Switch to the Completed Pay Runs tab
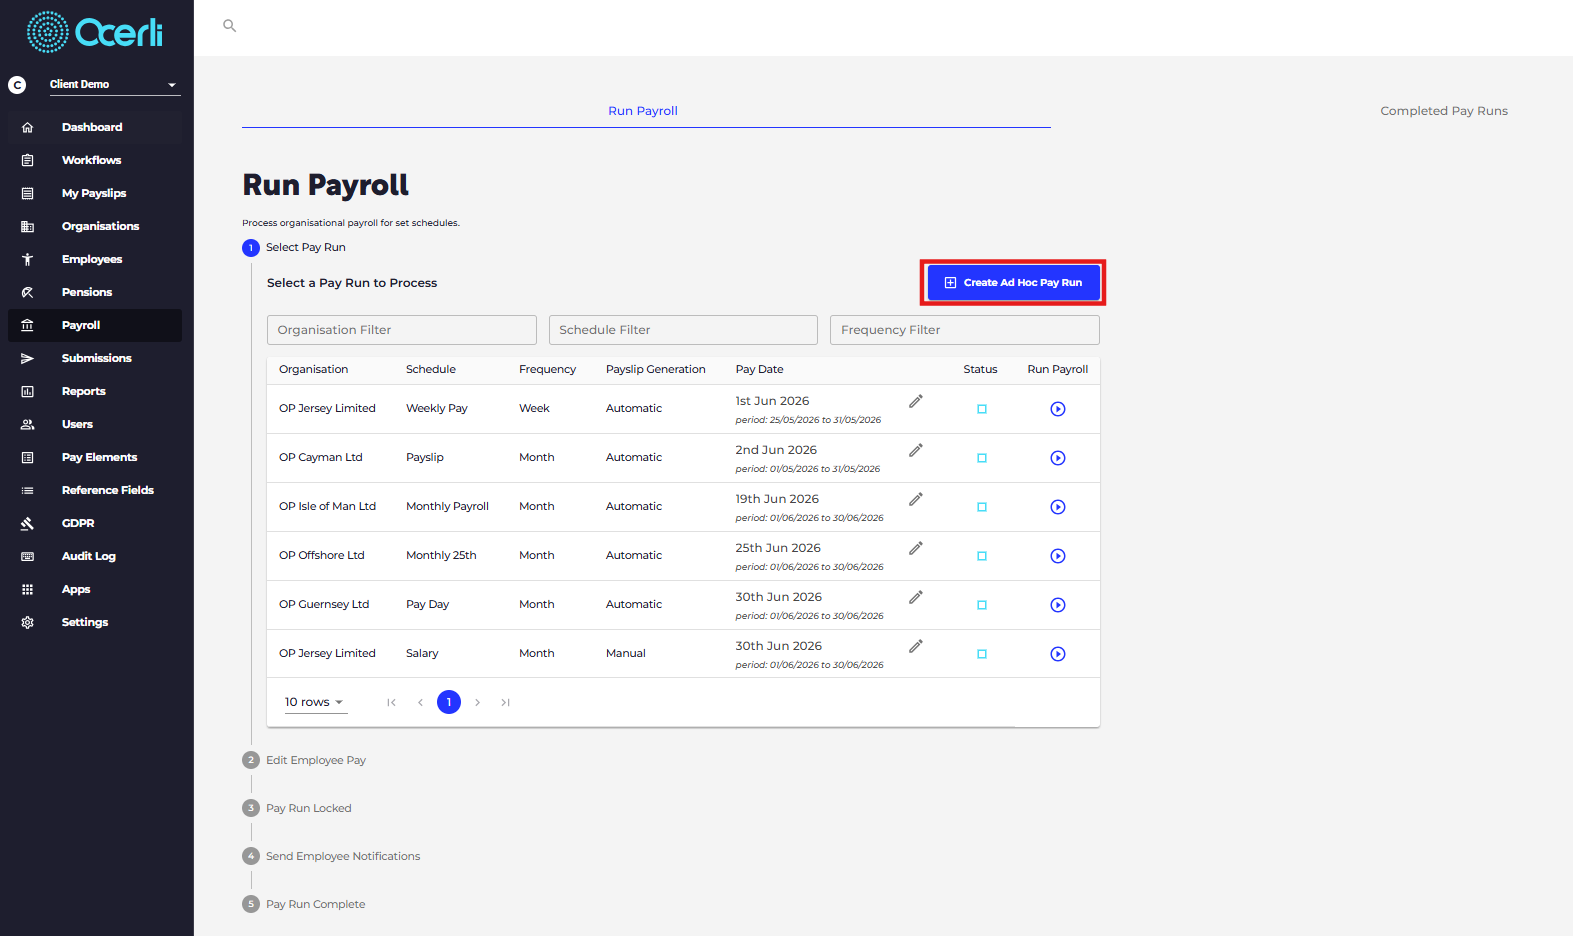This screenshot has height=936, width=1573. 1444,111
